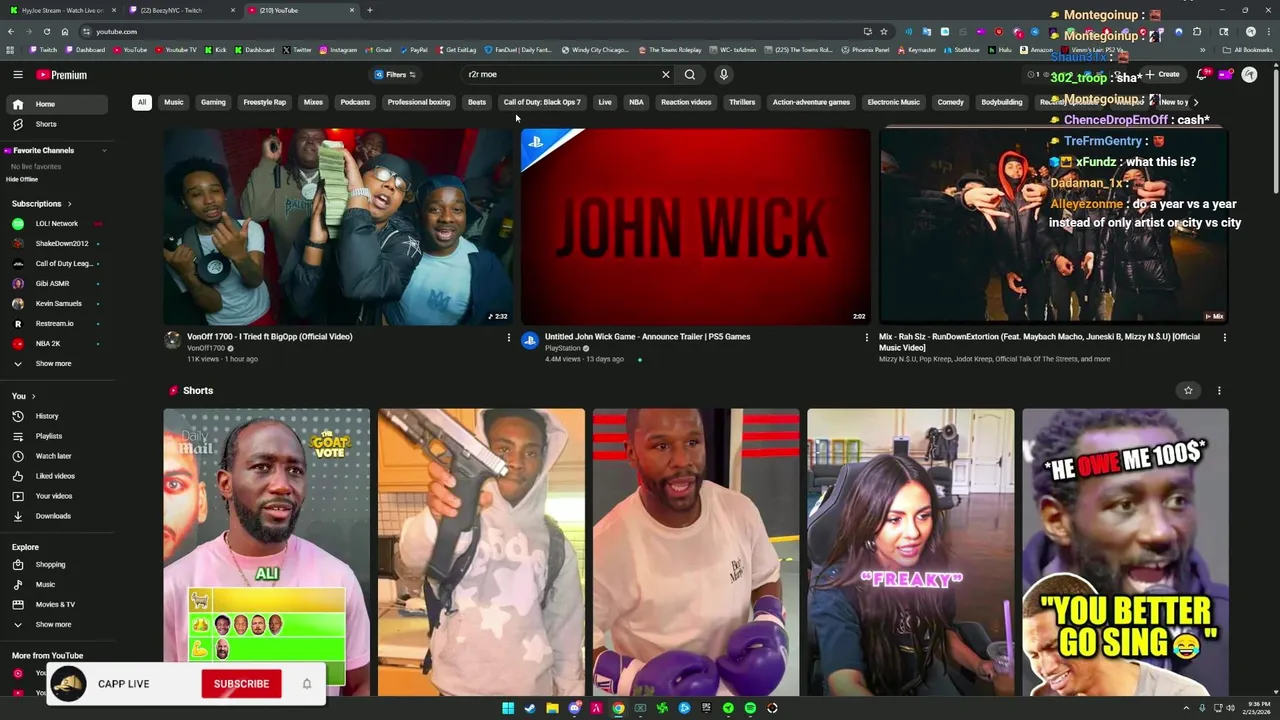The width and height of the screenshot is (1280, 720).
Task: Expand the Subscriptions header chevron
Action: coord(69,204)
